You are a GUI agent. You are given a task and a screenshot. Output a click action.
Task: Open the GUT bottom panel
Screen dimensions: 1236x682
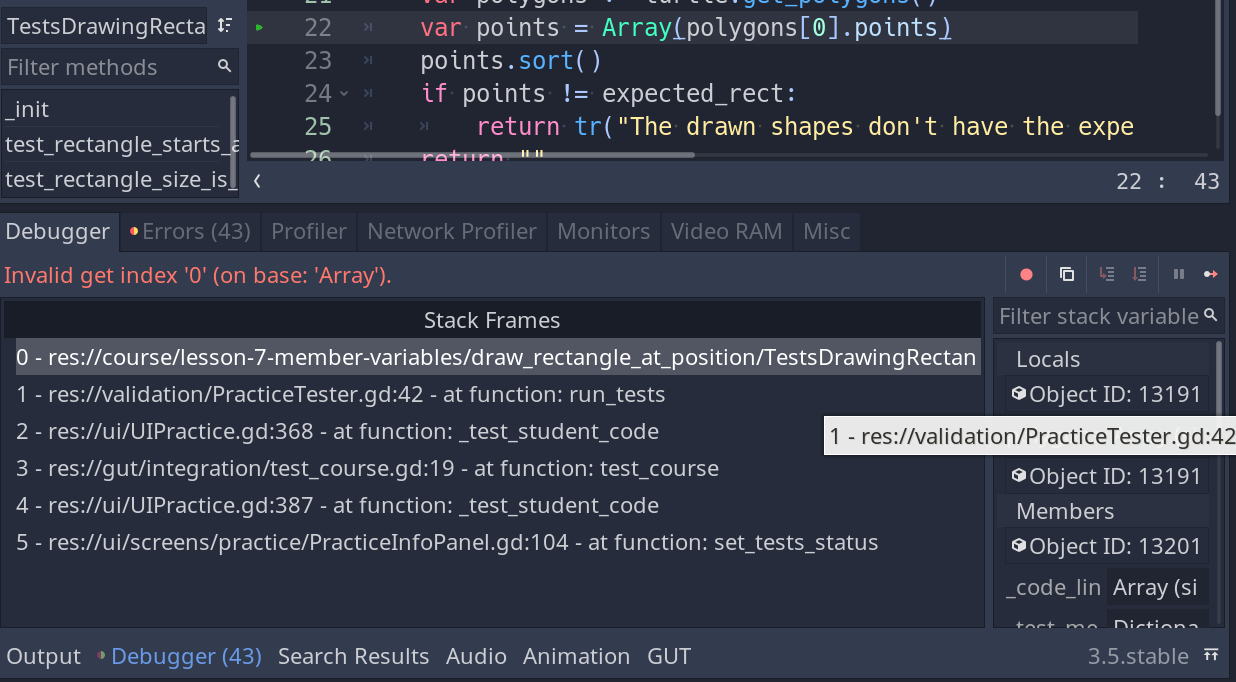(x=669, y=656)
